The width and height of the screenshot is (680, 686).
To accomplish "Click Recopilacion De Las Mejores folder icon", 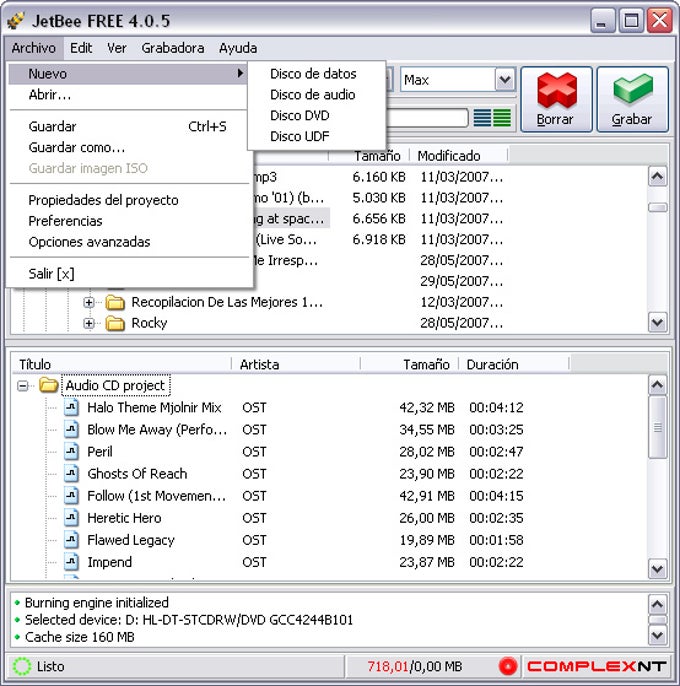I will click(x=115, y=302).
